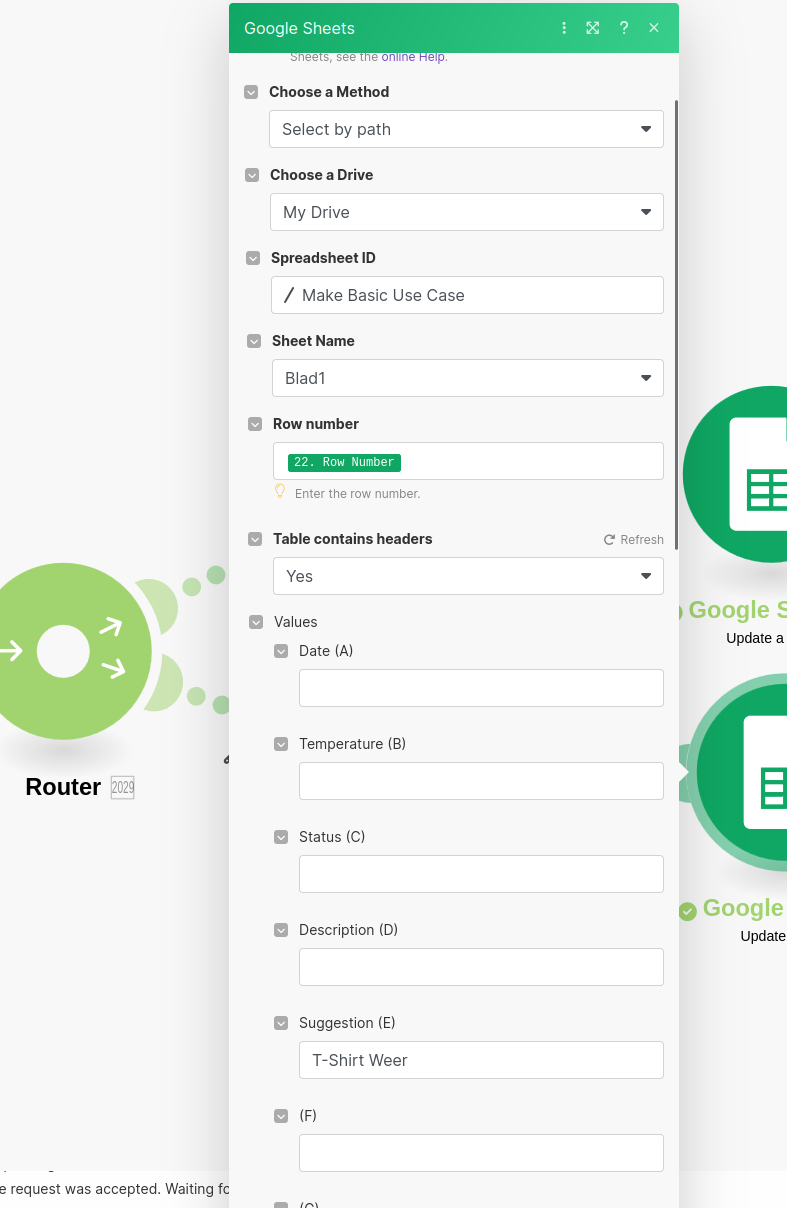Image resolution: width=787 pixels, height=1208 pixels.
Task: Click the Refresh button
Action: tap(633, 539)
